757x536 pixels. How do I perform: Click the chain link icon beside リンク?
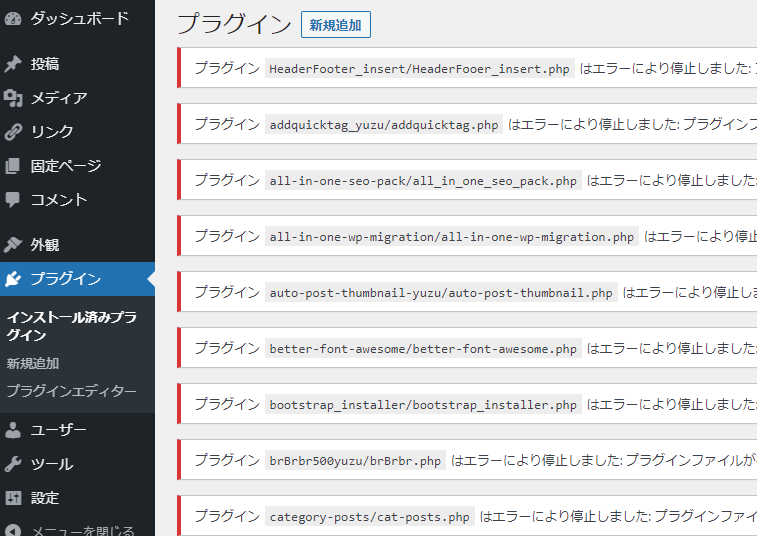point(13,132)
